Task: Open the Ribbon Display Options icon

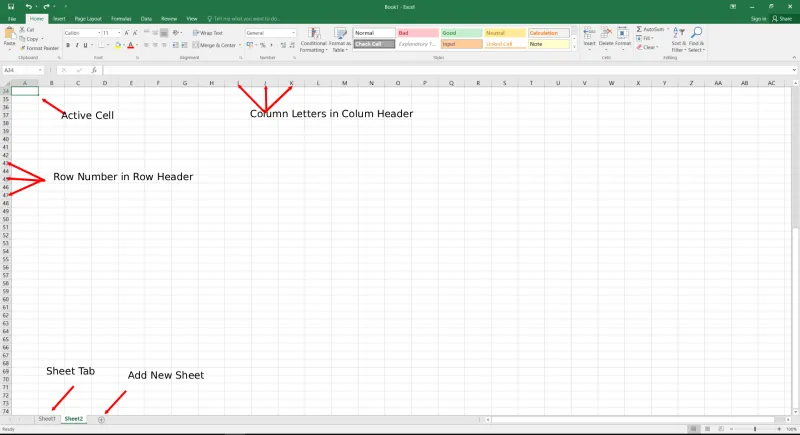Action: point(733,7)
